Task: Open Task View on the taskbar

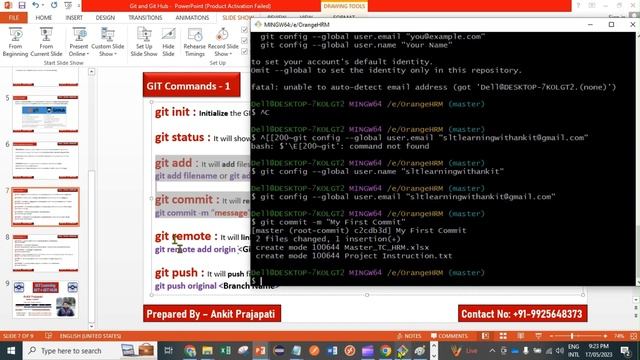Action: coord(168,351)
